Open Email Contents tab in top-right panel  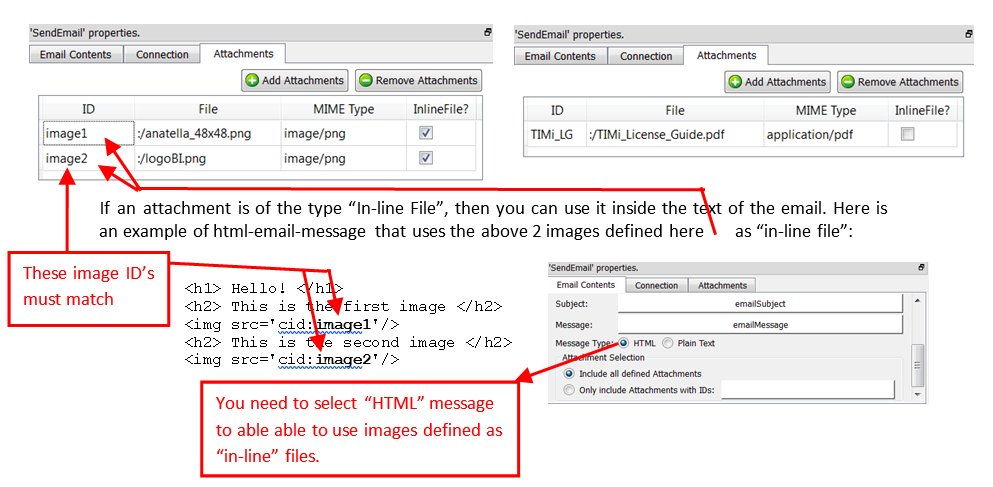[x=560, y=56]
